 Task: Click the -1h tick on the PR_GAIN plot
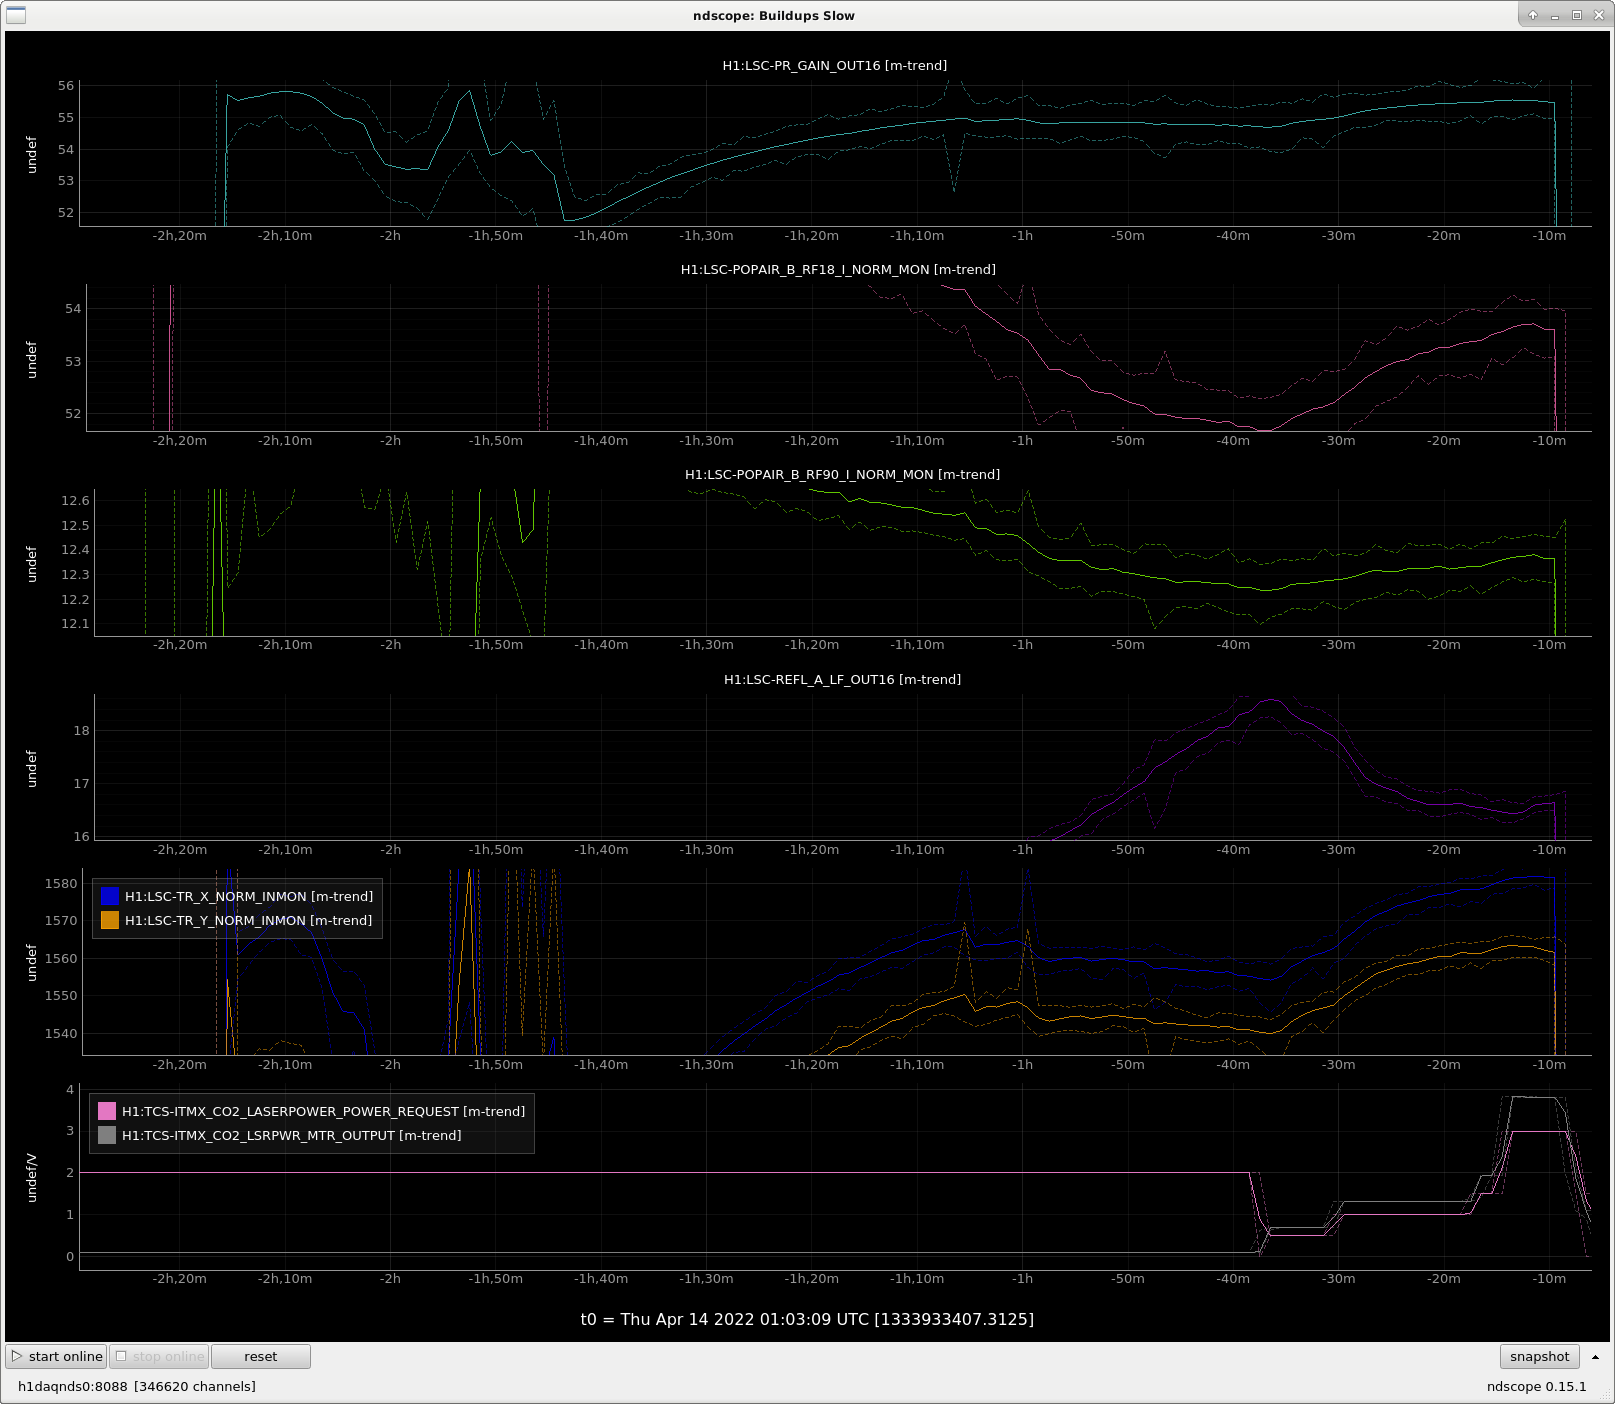[x=1022, y=236]
